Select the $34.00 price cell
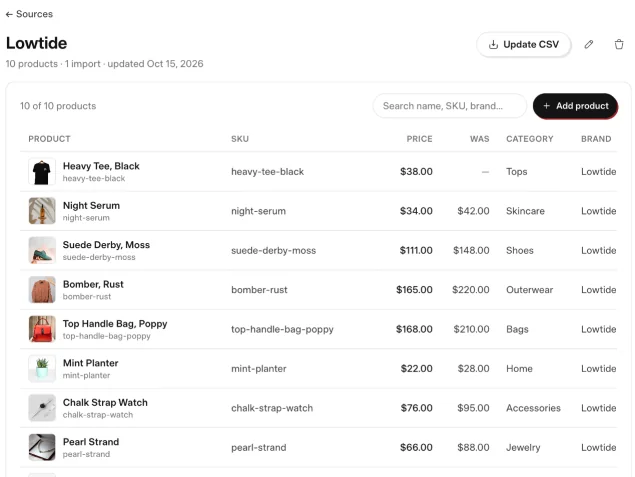The height and width of the screenshot is (477, 635). (x=416, y=211)
